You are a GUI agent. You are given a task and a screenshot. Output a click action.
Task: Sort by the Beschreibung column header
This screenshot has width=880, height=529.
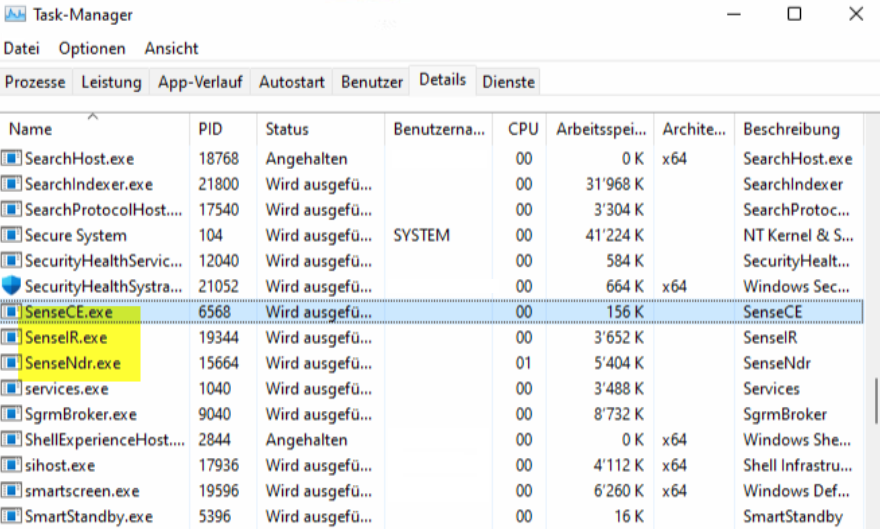point(798,129)
